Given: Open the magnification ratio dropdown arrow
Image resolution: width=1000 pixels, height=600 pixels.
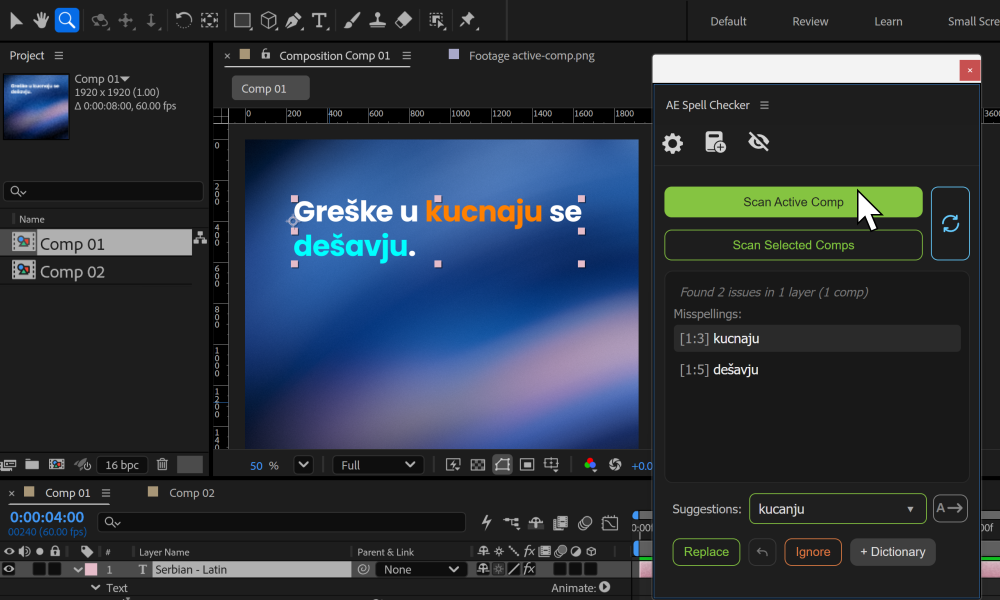Looking at the screenshot, I should (304, 465).
